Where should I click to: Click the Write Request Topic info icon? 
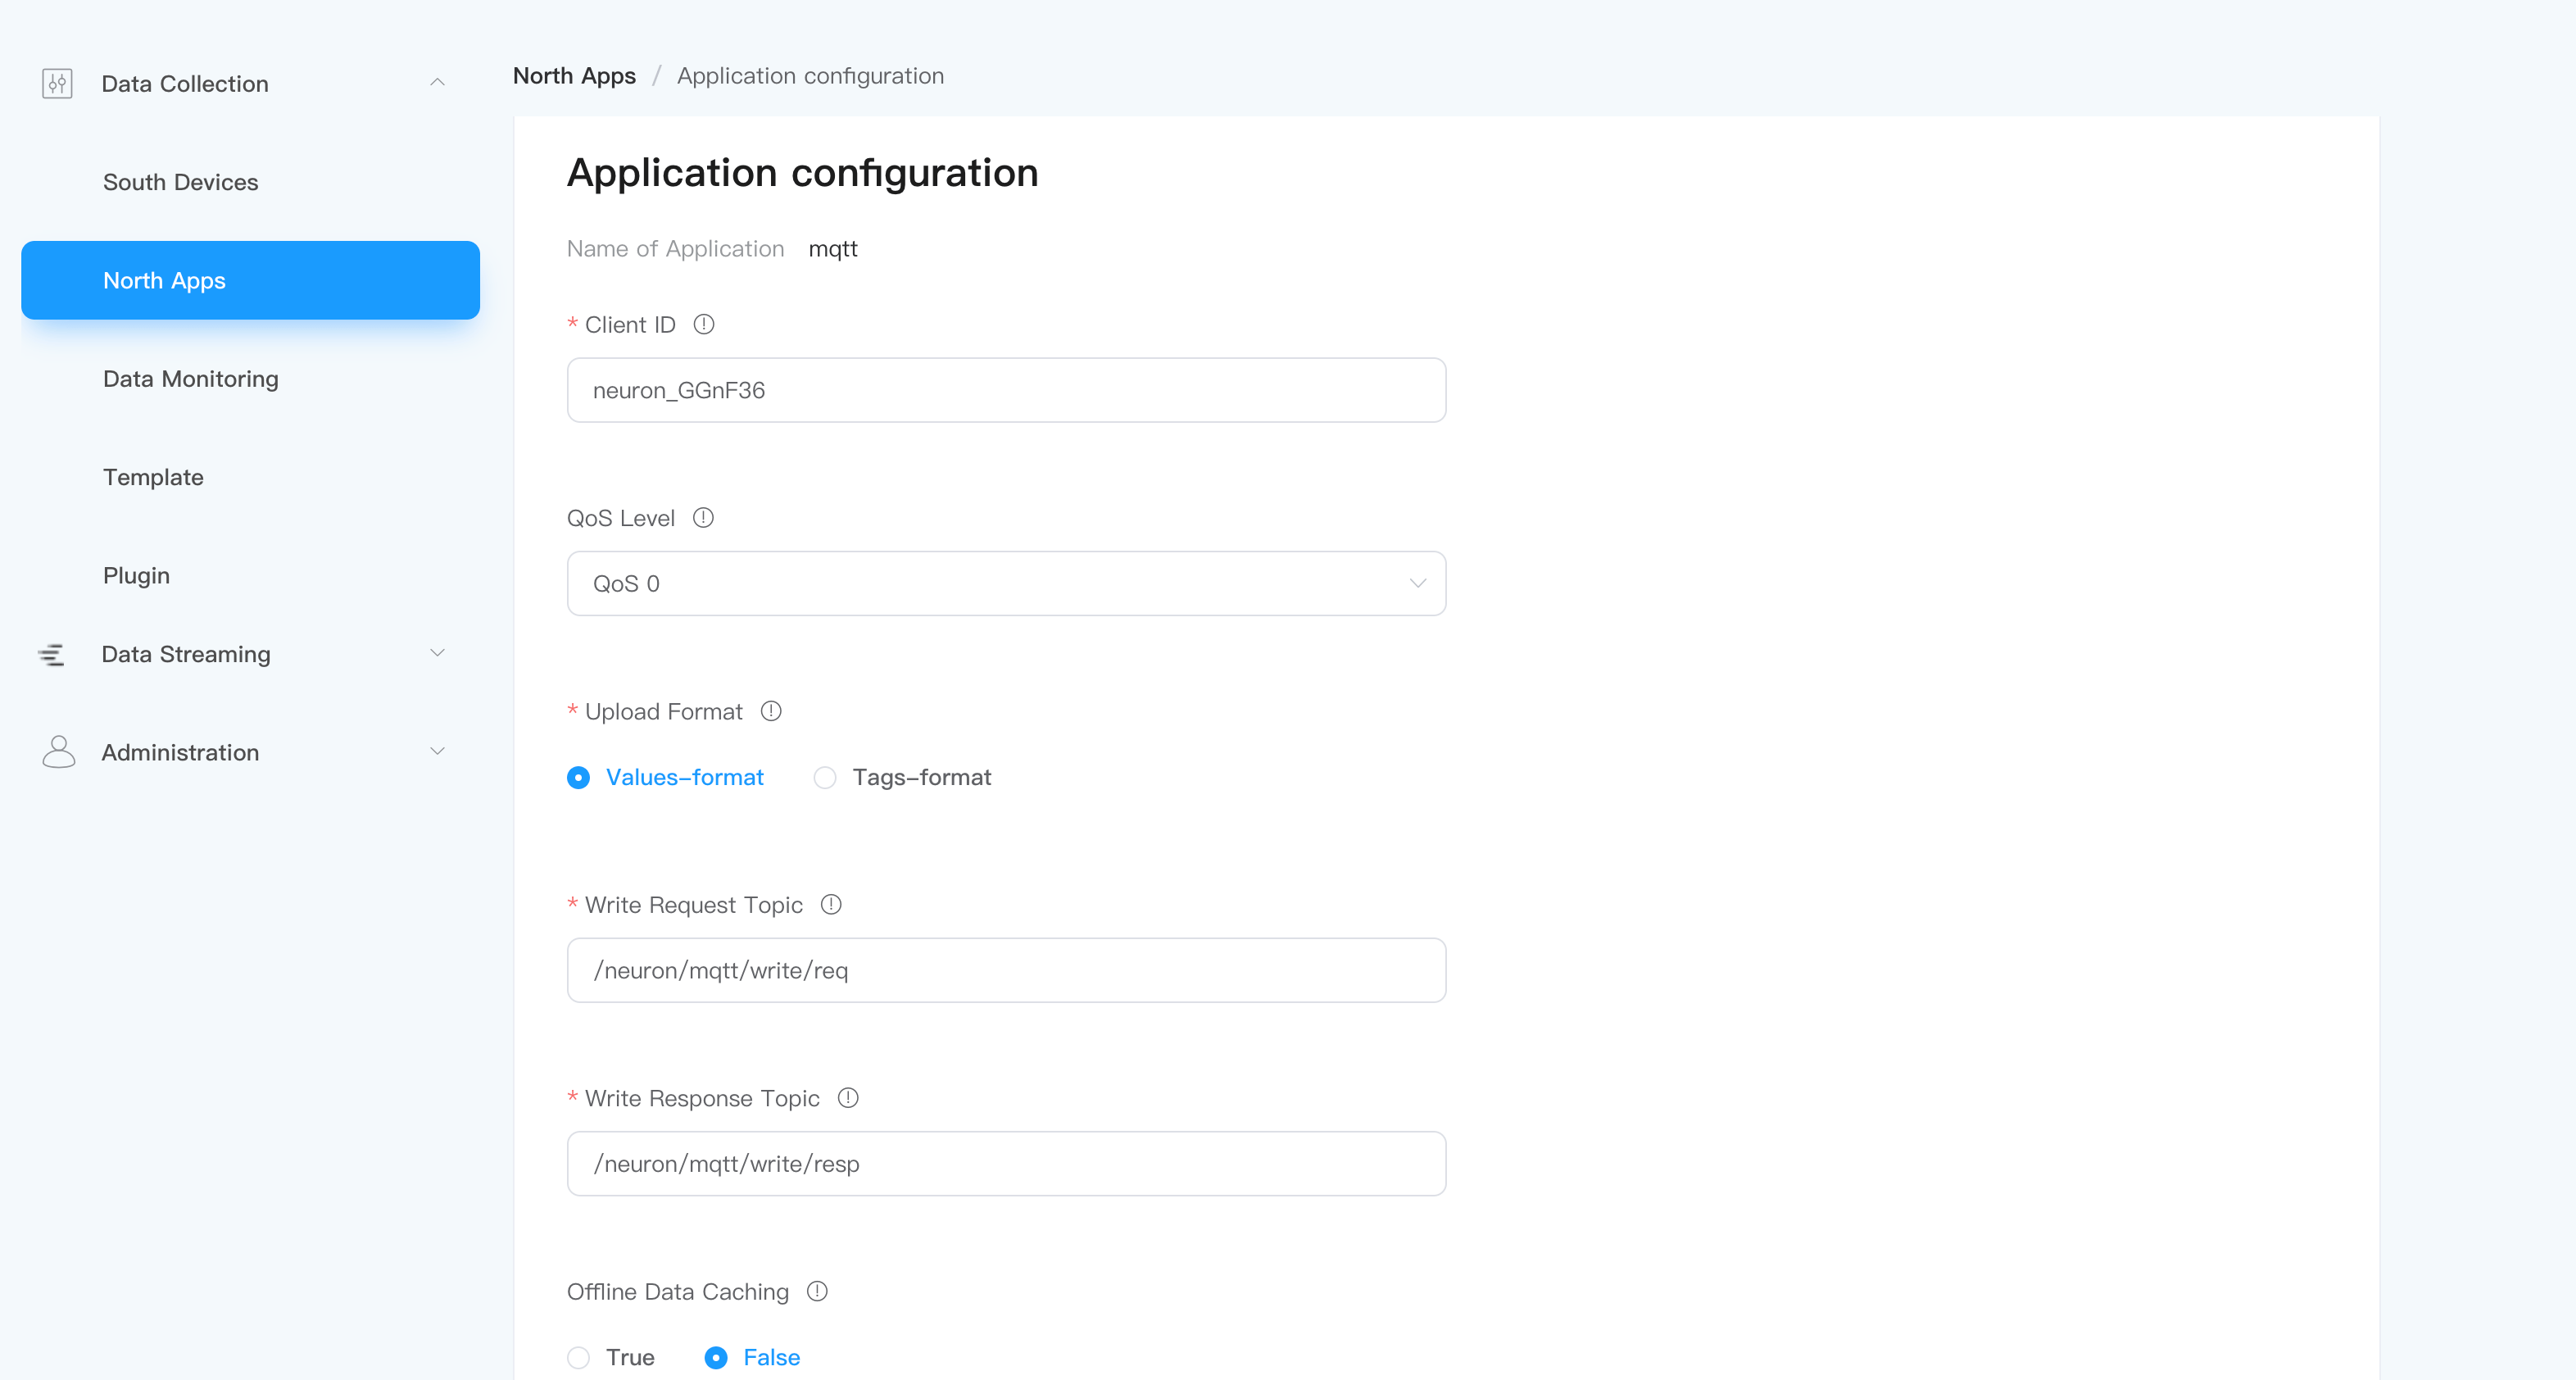click(831, 904)
